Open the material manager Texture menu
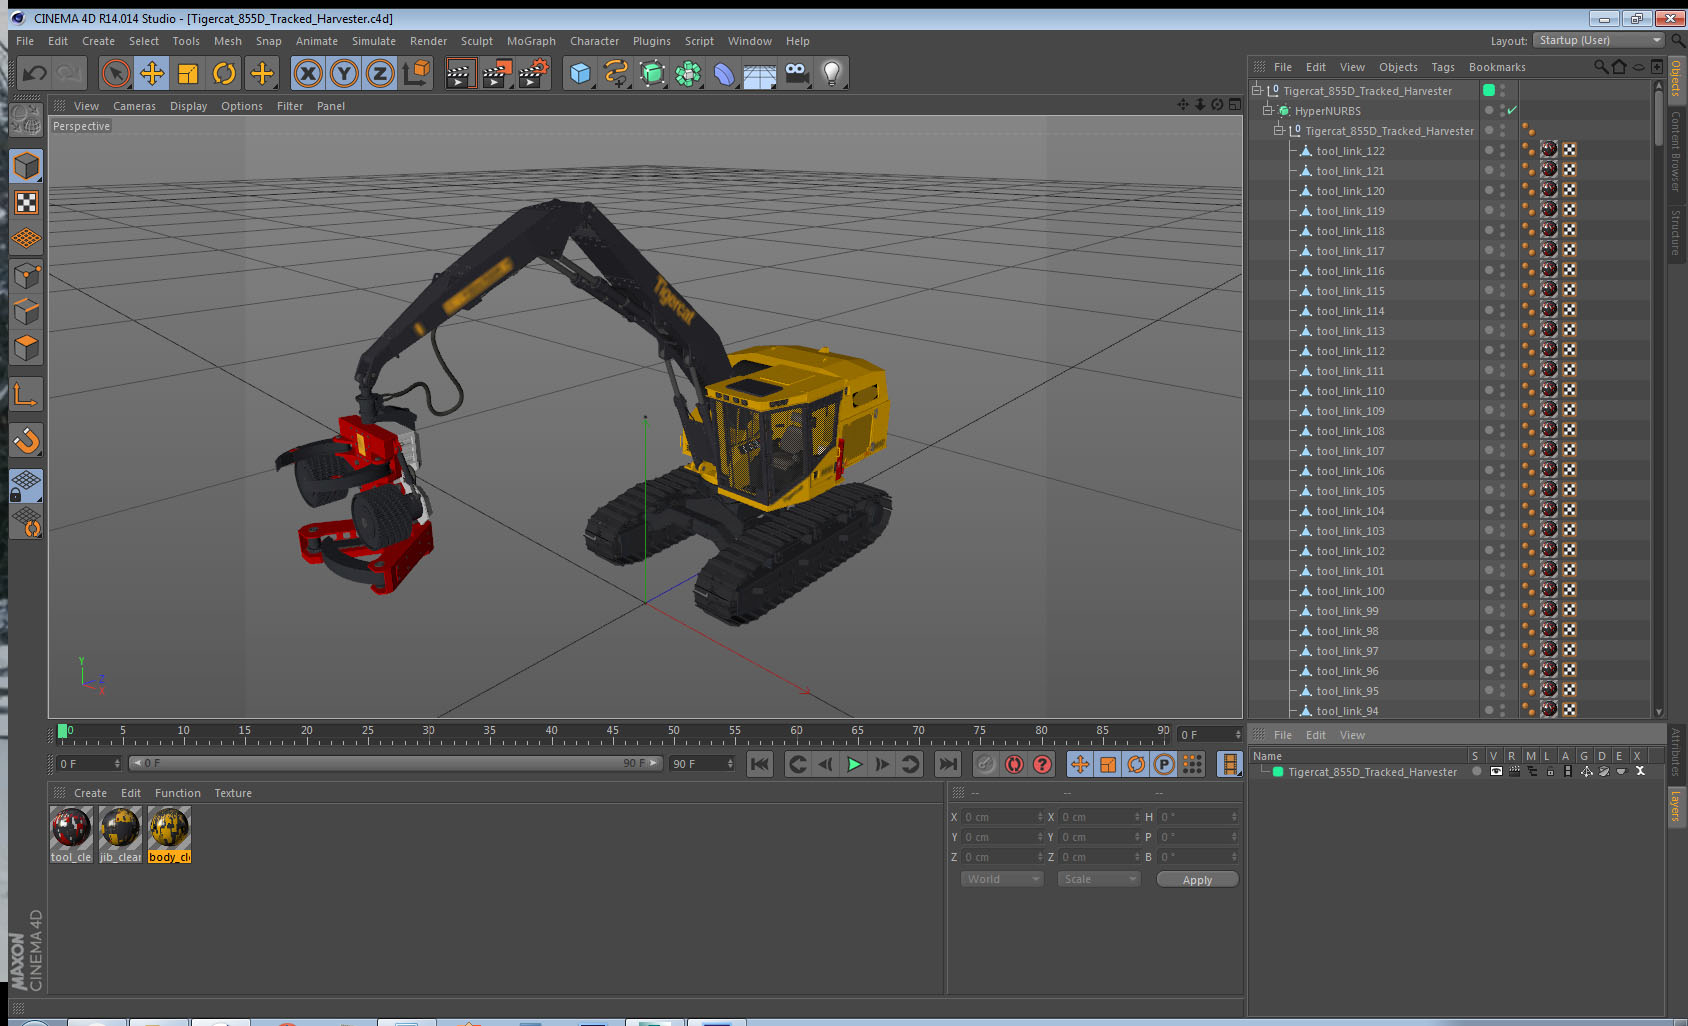Image resolution: width=1688 pixels, height=1026 pixels. 233,793
